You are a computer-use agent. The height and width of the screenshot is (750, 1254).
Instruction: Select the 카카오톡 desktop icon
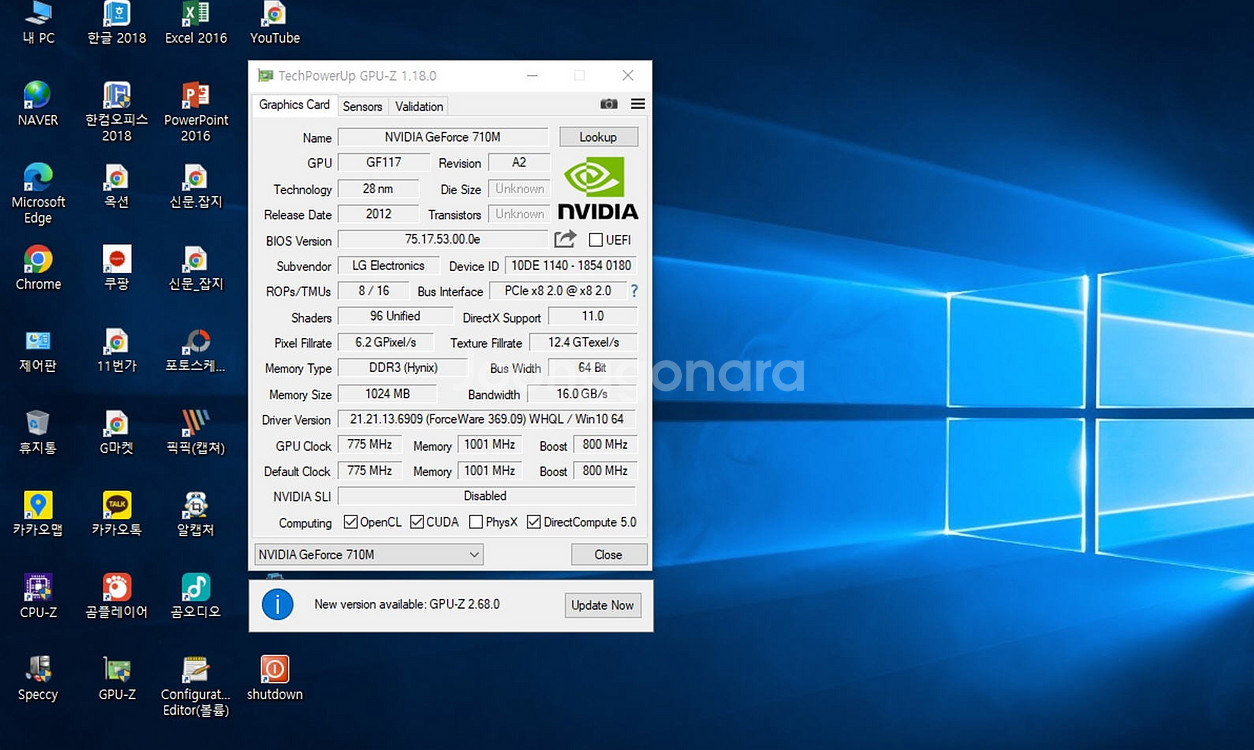click(x=116, y=514)
